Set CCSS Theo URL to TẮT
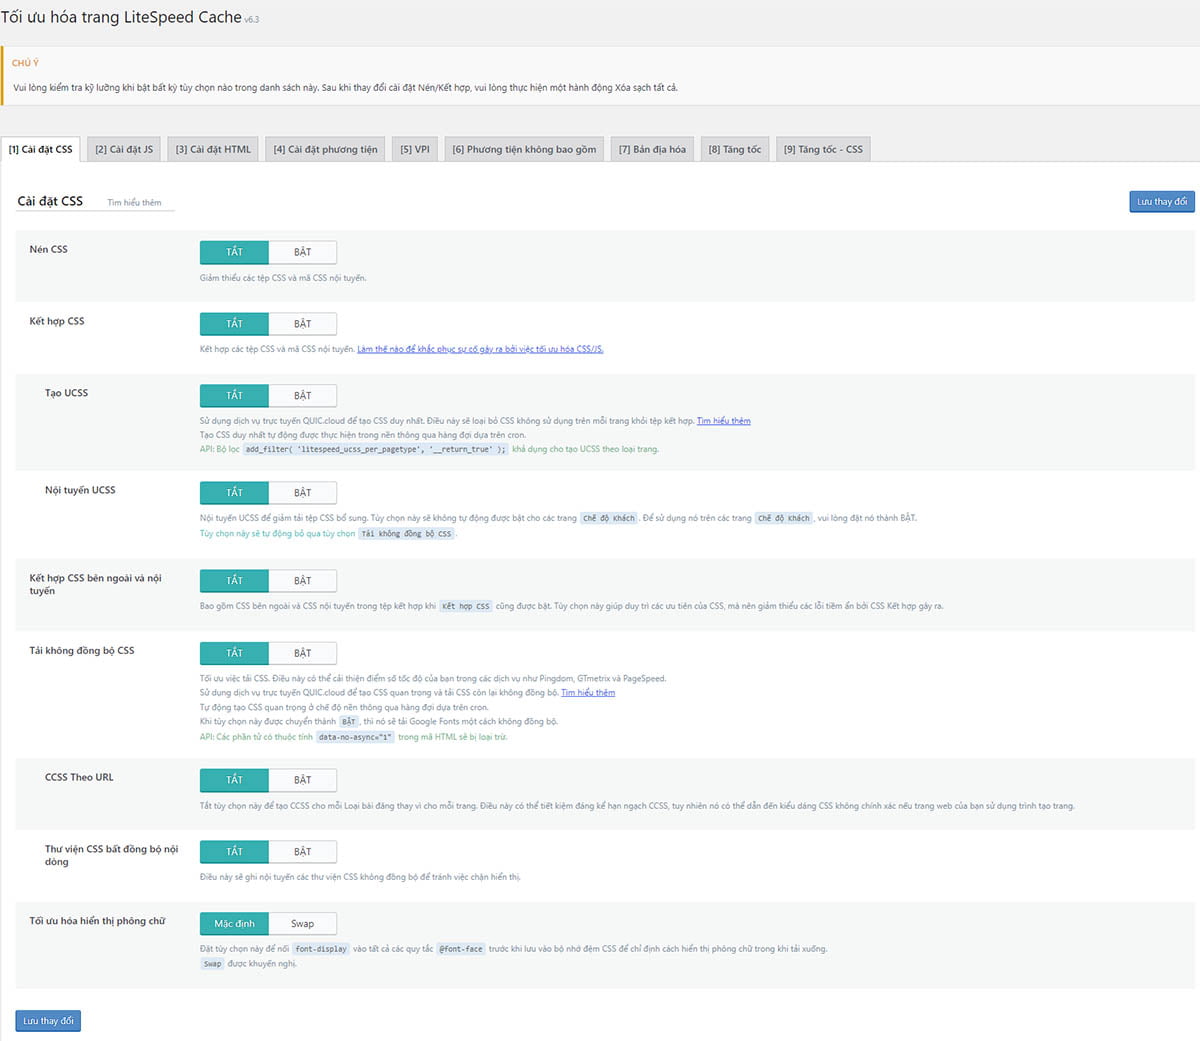1200x1041 pixels. click(x=234, y=780)
